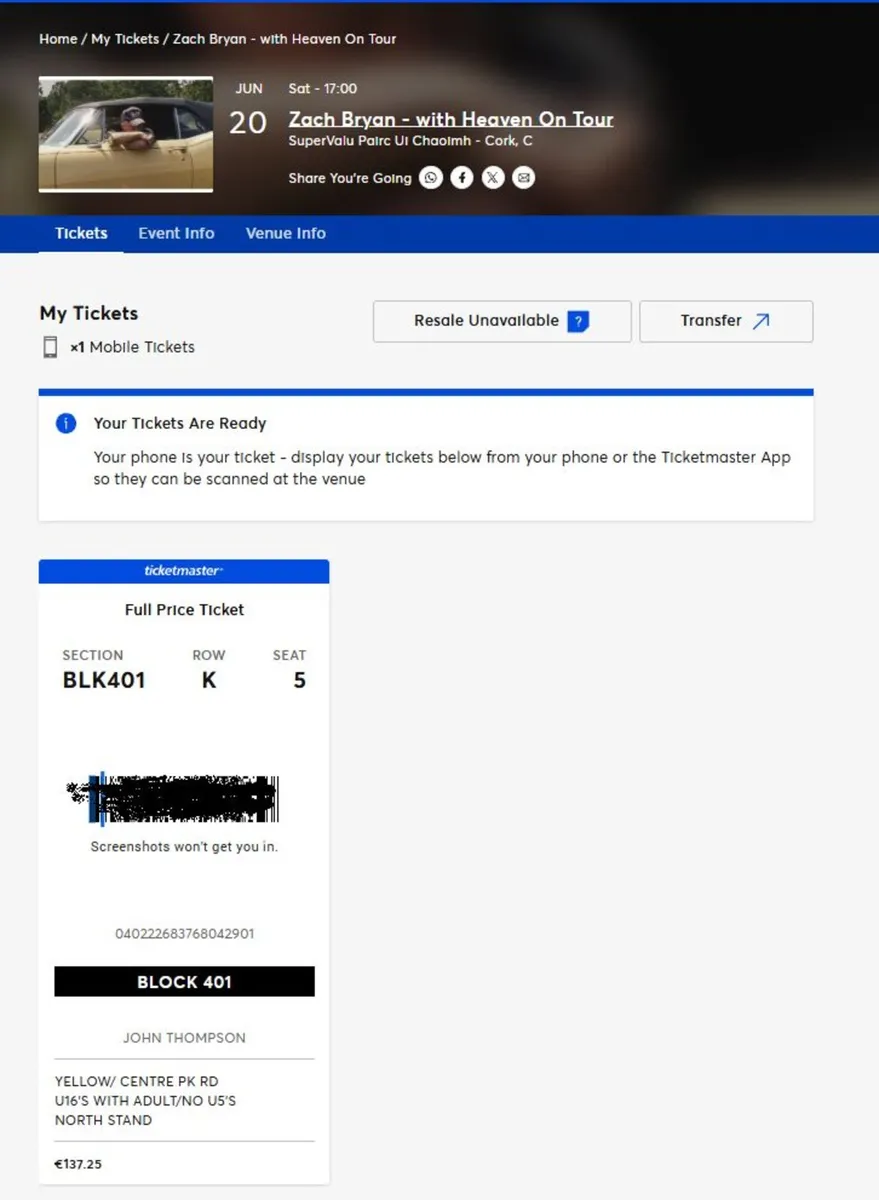Click the blue info icon in notice
The width and height of the screenshot is (879, 1200).
tap(66, 423)
